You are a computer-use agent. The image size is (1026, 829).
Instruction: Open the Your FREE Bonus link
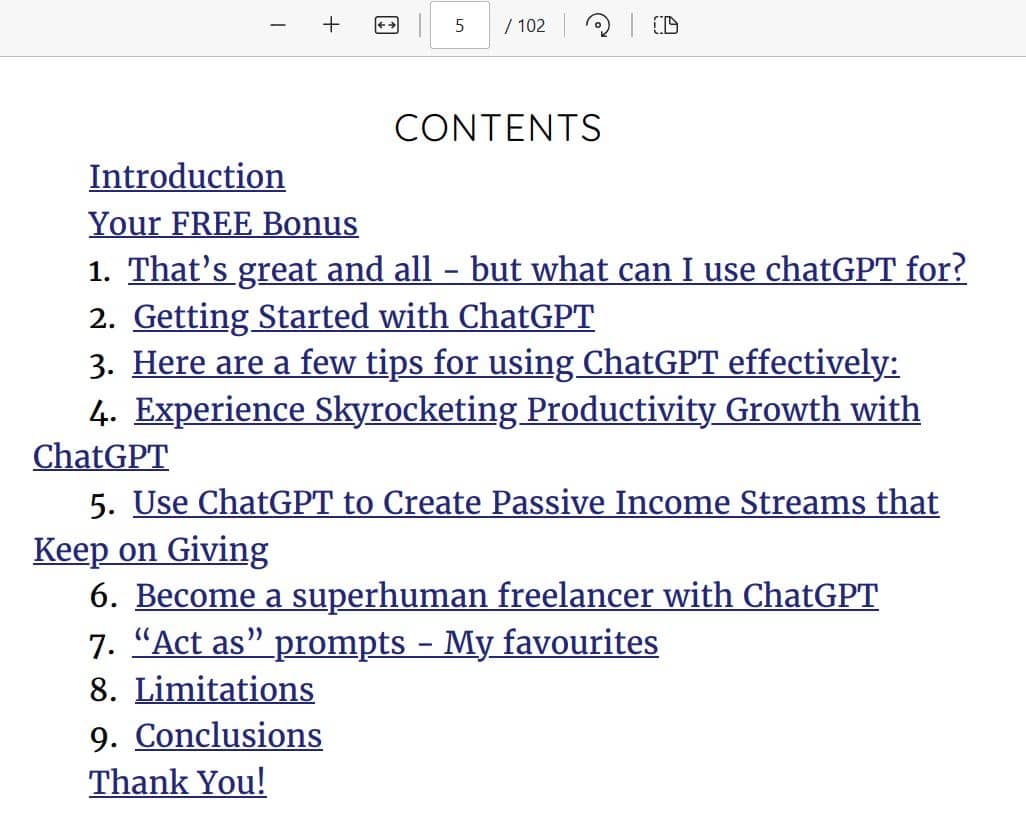point(223,224)
